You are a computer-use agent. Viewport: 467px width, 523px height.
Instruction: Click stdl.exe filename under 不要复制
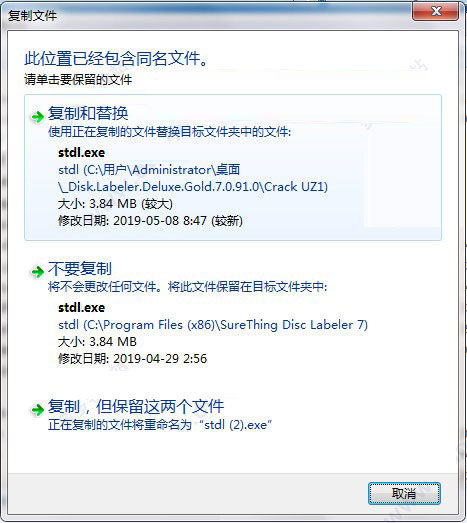tap(81, 308)
